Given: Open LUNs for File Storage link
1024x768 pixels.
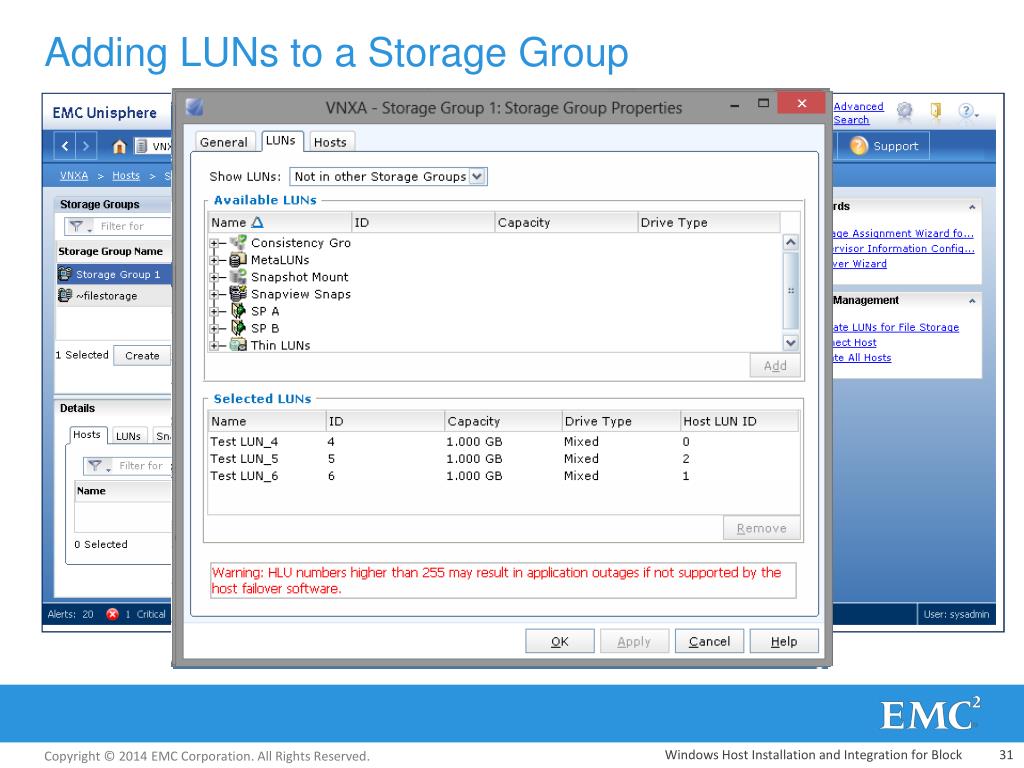Looking at the screenshot, I should (896, 327).
